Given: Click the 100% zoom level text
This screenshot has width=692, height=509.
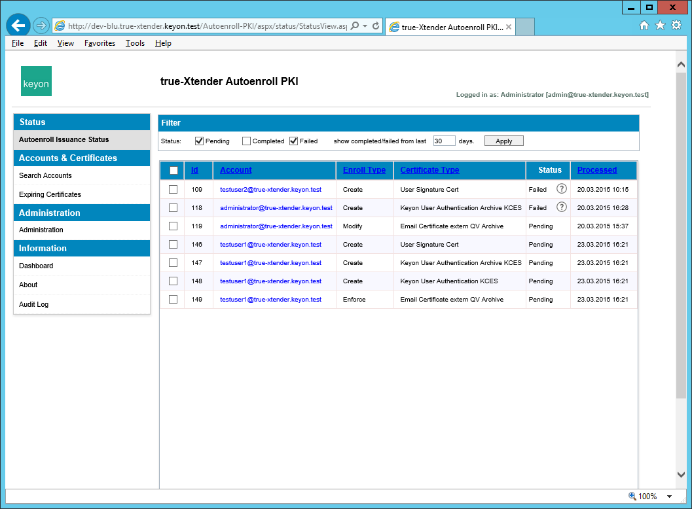Looking at the screenshot, I should [x=647, y=496].
